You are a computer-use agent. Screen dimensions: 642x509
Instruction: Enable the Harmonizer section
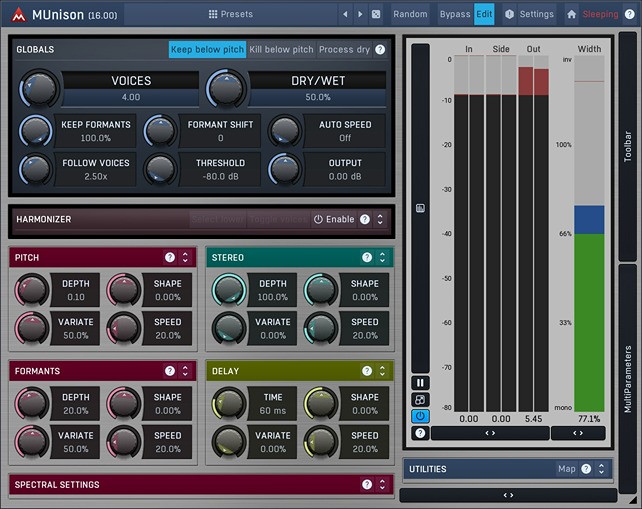coord(334,219)
